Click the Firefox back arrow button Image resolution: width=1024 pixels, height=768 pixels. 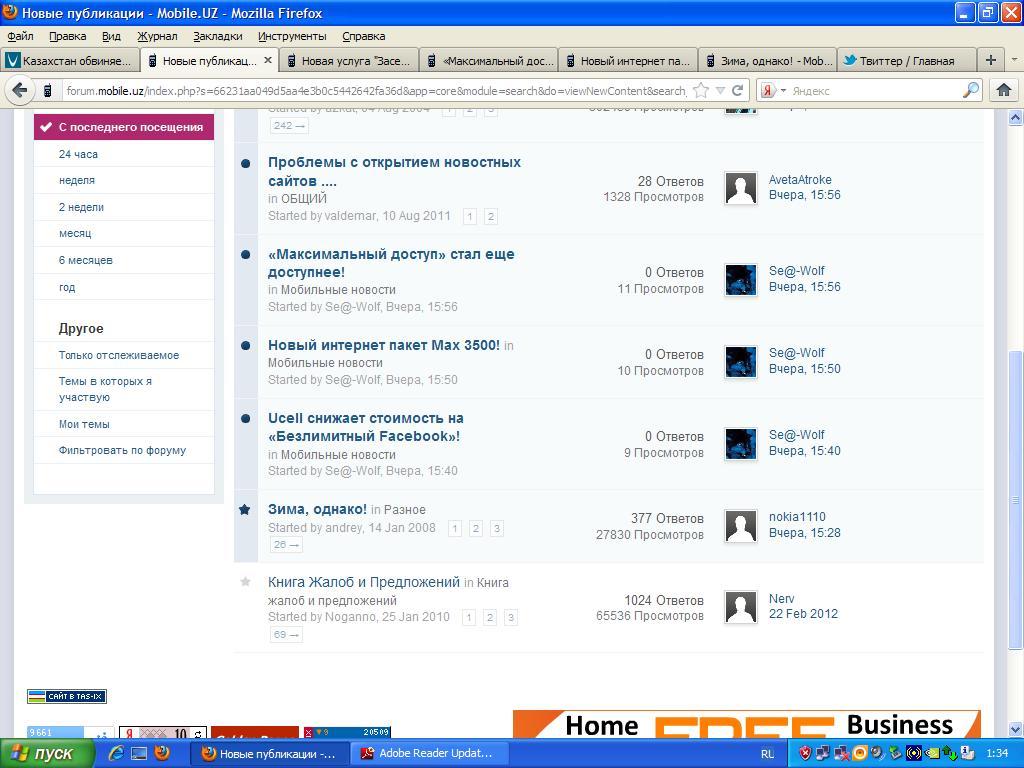(x=20, y=90)
